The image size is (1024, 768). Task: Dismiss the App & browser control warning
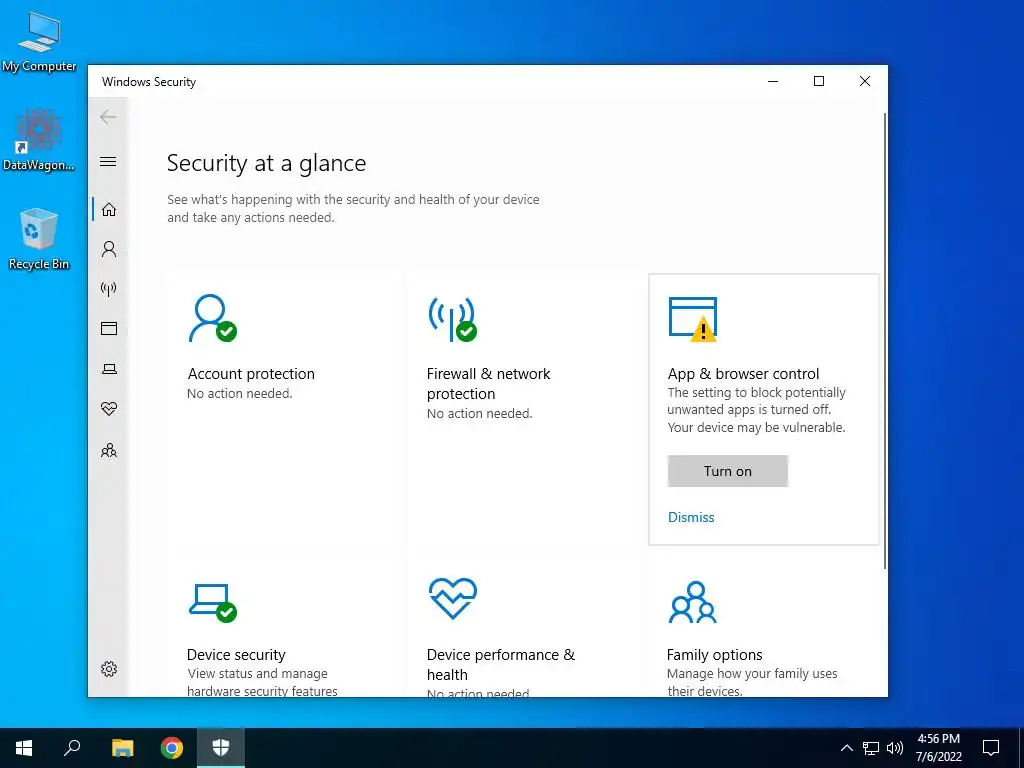(691, 517)
